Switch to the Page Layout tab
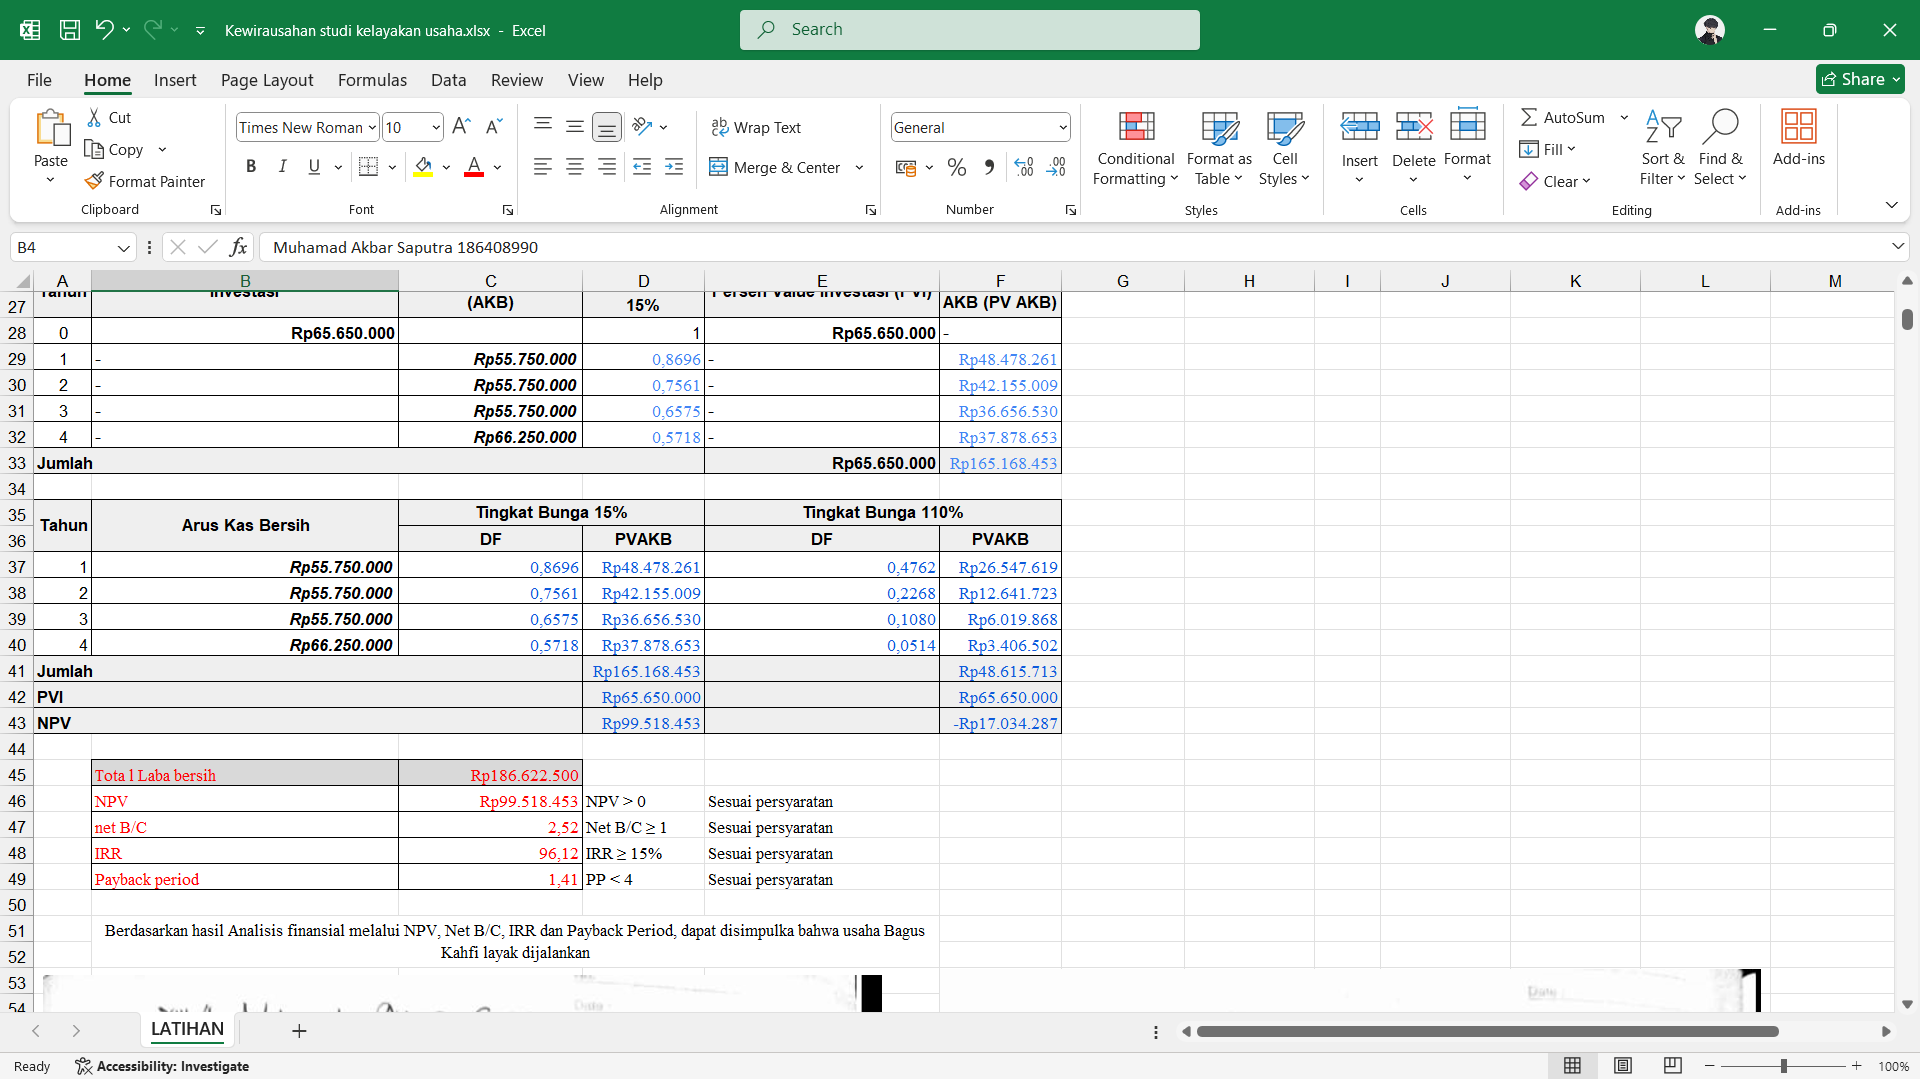Screen dimensions: 1920x1080 pos(267,80)
